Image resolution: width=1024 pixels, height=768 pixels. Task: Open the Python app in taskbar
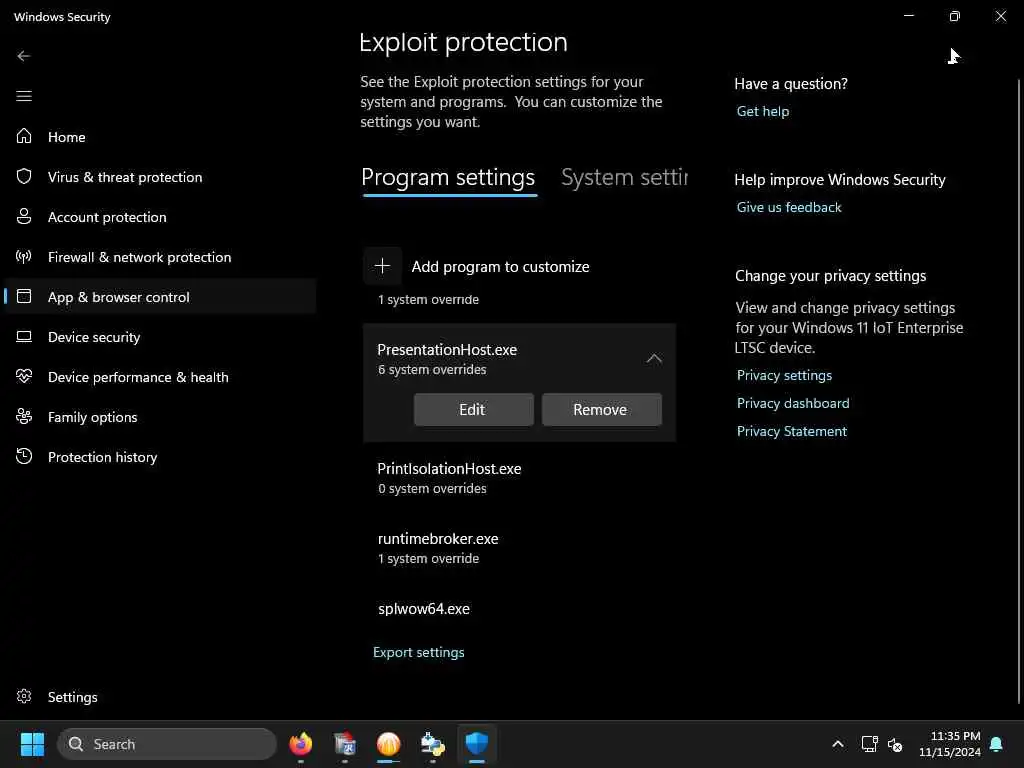[432, 744]
